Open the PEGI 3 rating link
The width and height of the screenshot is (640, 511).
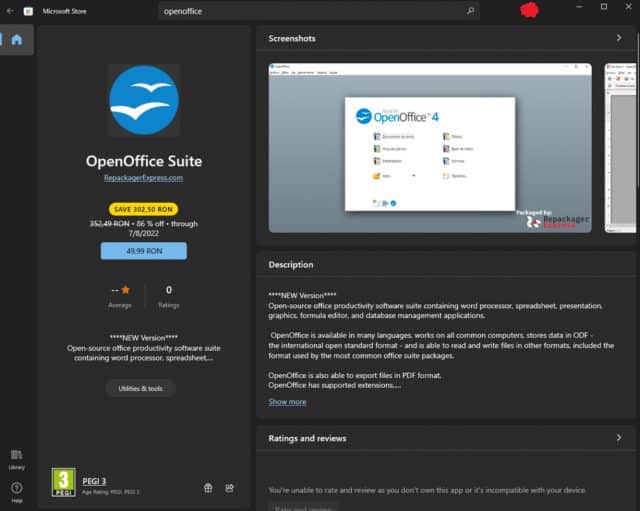click(94, 481)
